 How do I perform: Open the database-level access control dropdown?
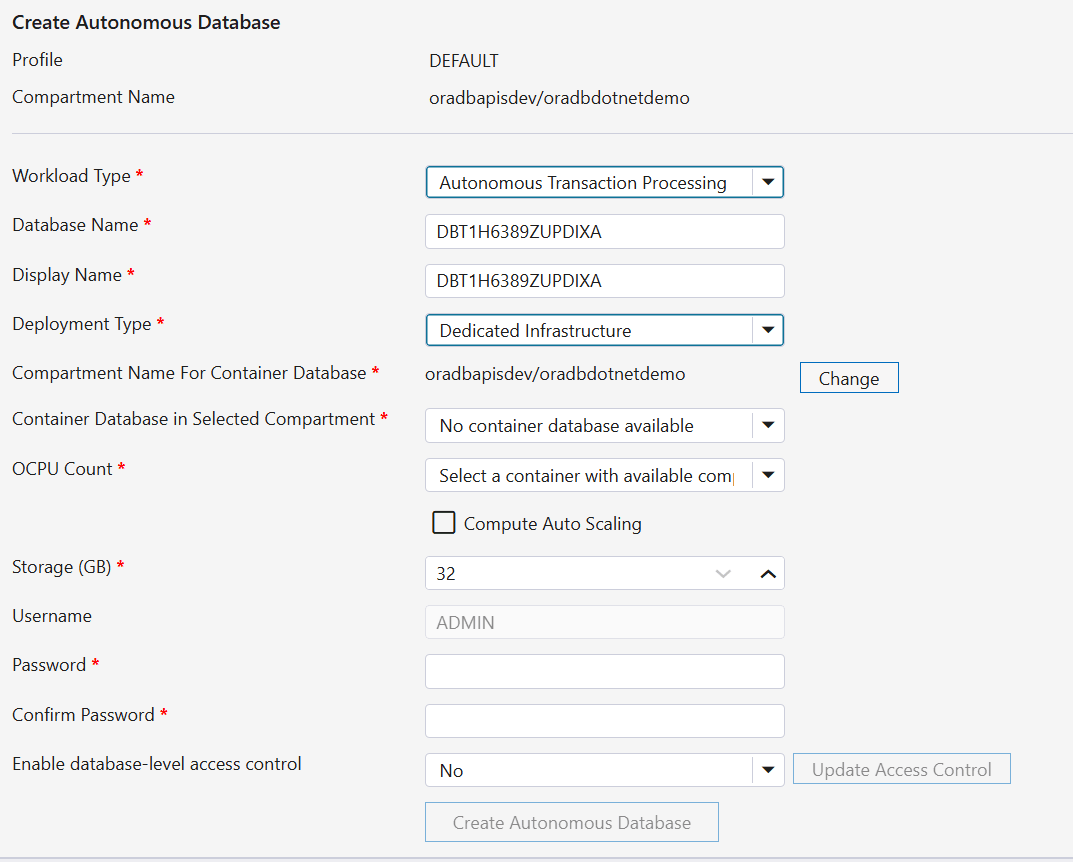pyautogui.click(x=604, y=770)
